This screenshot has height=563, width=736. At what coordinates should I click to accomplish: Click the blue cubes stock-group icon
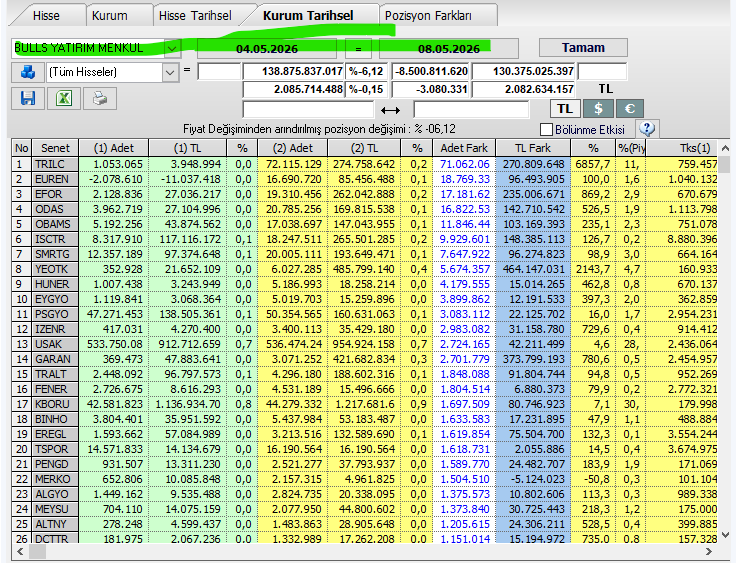[28, 72]
